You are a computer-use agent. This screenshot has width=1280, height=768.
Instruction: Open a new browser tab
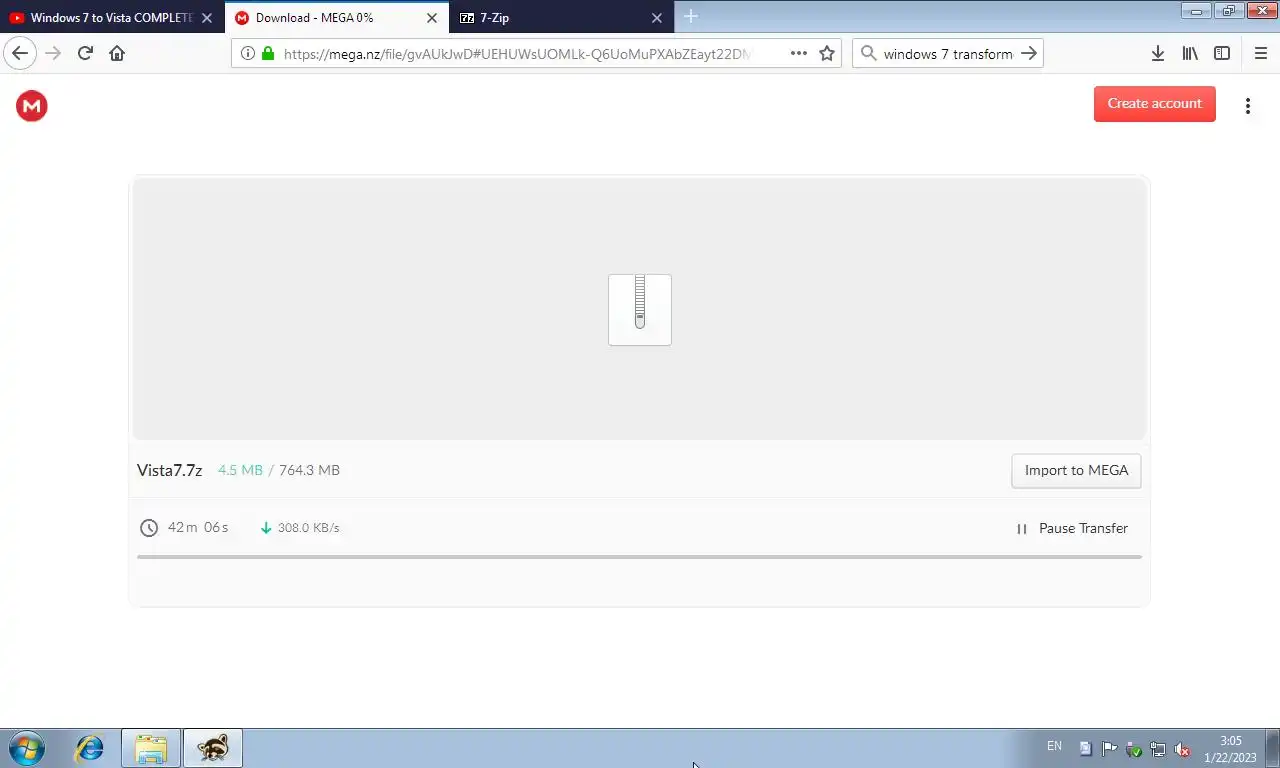691,17
